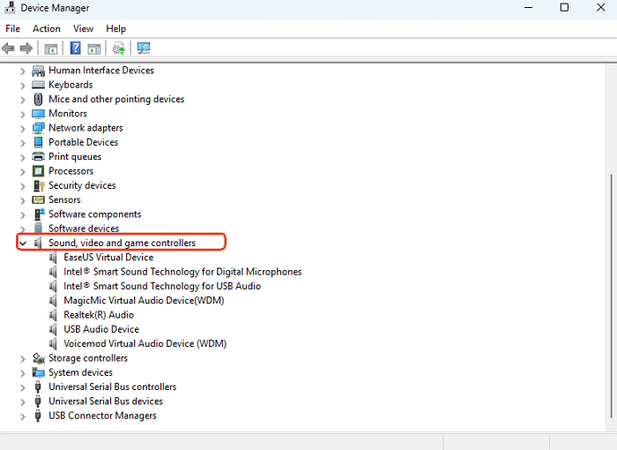617x450 pixels.
Task: Select USB Audio Device entry
Action: click(102, 329)
